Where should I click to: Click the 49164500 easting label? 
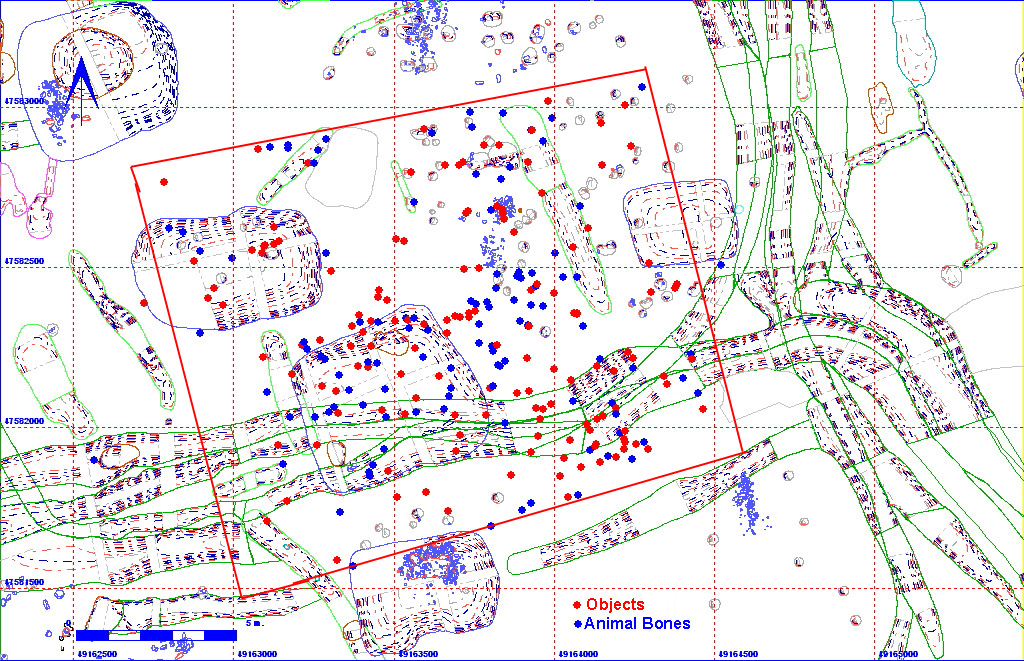click(x=737, y=654)
